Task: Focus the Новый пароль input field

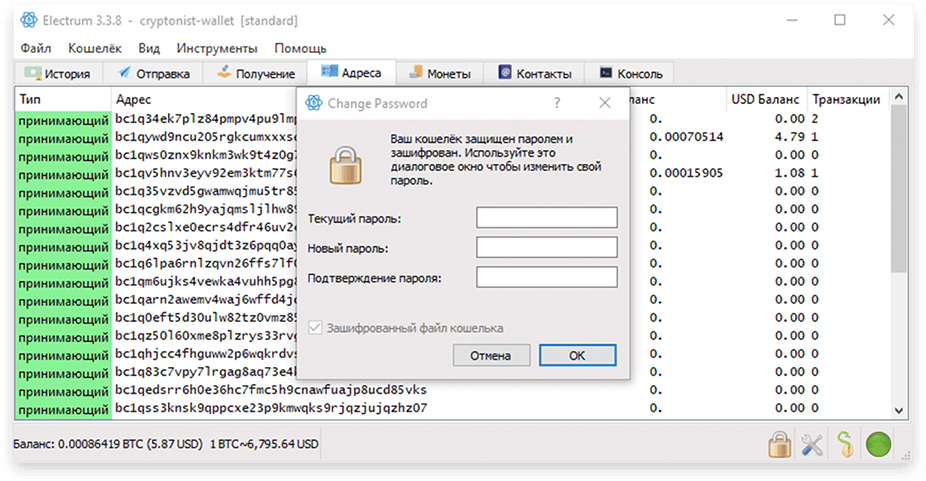Action: (x=547, y=247)
